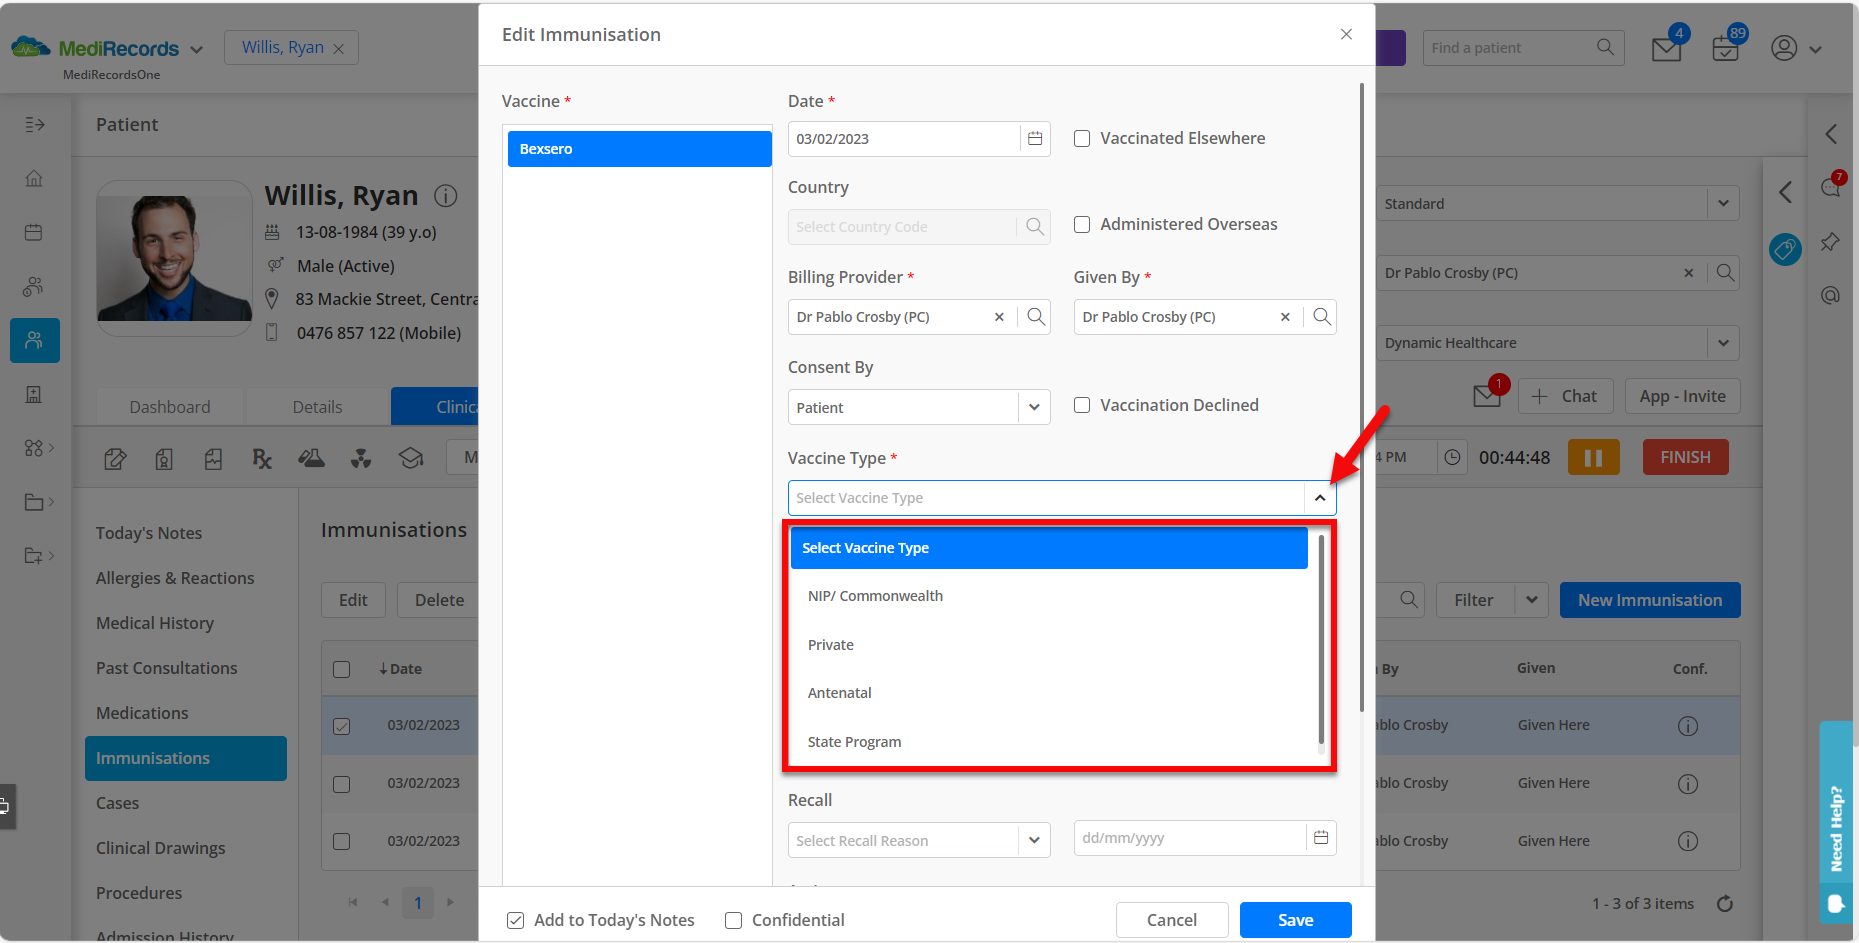Viewport: 1859px width, 943px height.
Task: Select Bexsero in Vaccine list
Action: click(x=640, y=149)
